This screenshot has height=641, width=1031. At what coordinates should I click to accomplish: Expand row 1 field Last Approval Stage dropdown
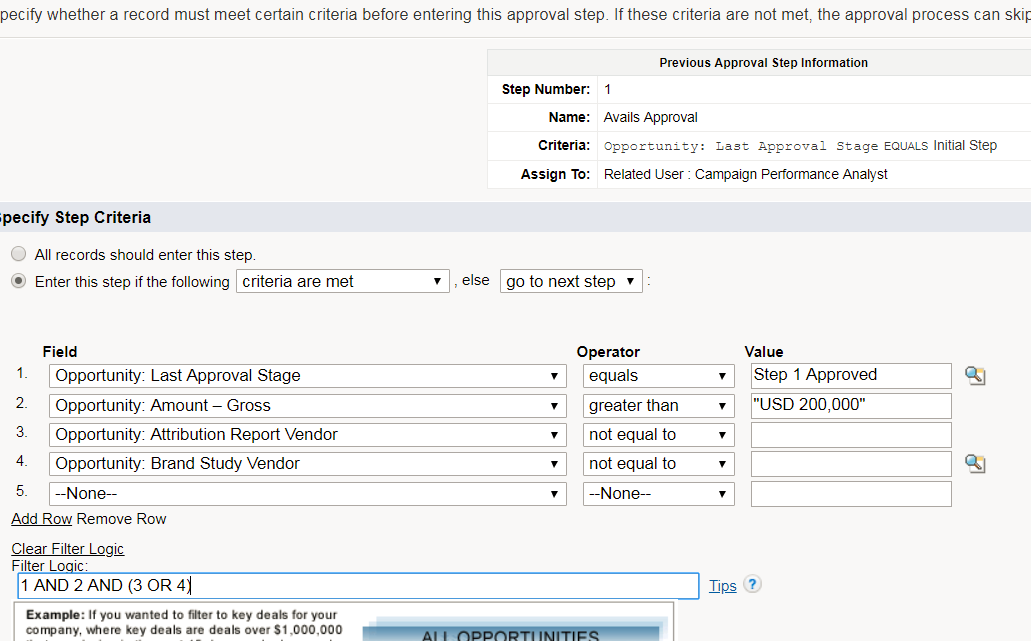308,376
